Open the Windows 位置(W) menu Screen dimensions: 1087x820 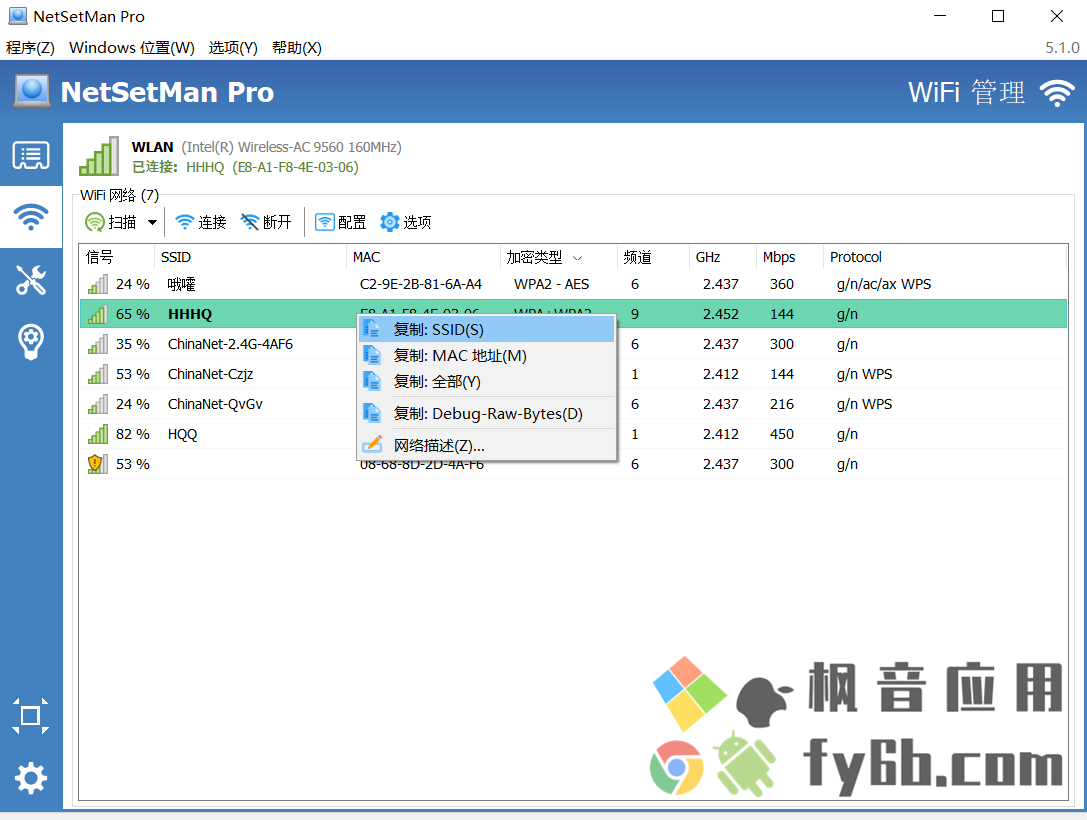(132, 48)
